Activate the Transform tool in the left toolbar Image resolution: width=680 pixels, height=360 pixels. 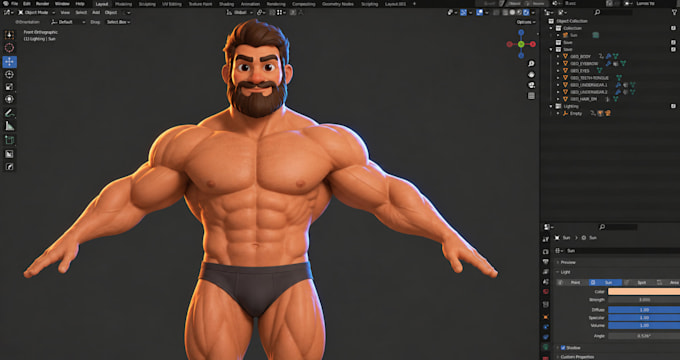(x=9, y=99)
